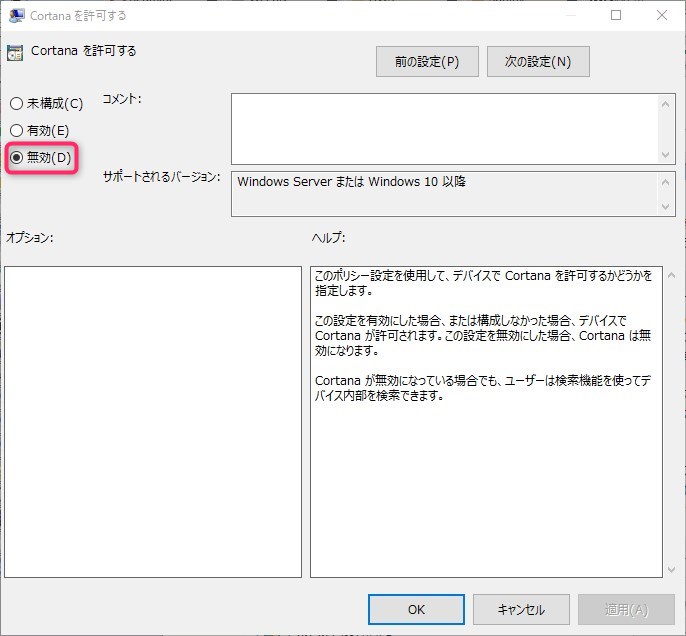Image resolution: width=686 pixels, height=636 pixels.
Task: Click the help pane scroll up arrow
Action: tap(672, 275)
